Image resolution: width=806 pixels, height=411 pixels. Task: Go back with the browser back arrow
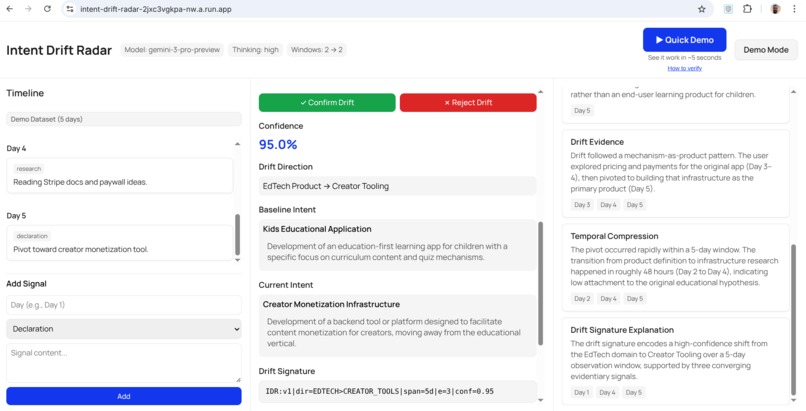pos(10,9)
